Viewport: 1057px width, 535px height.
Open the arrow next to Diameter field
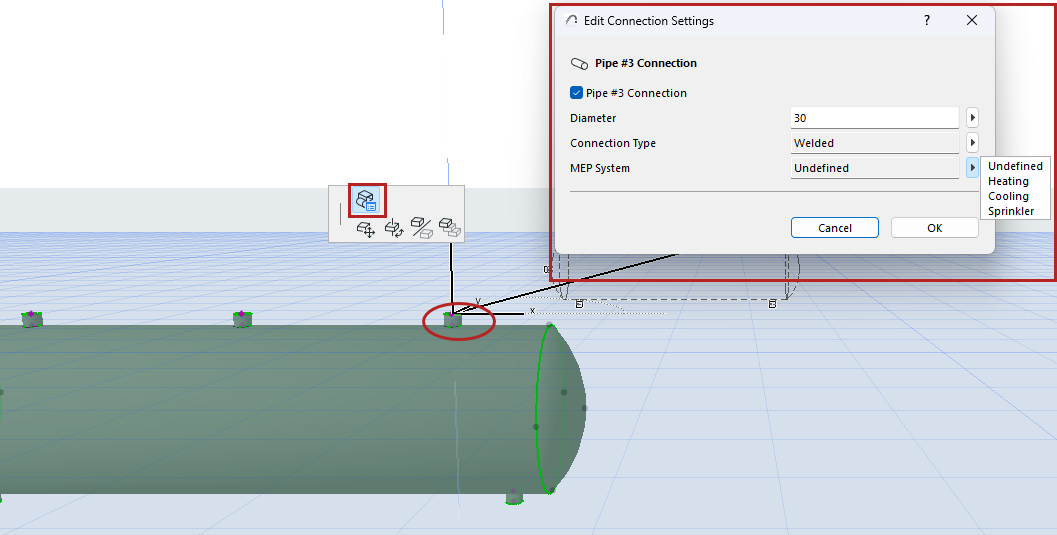[x=972, y=118]
